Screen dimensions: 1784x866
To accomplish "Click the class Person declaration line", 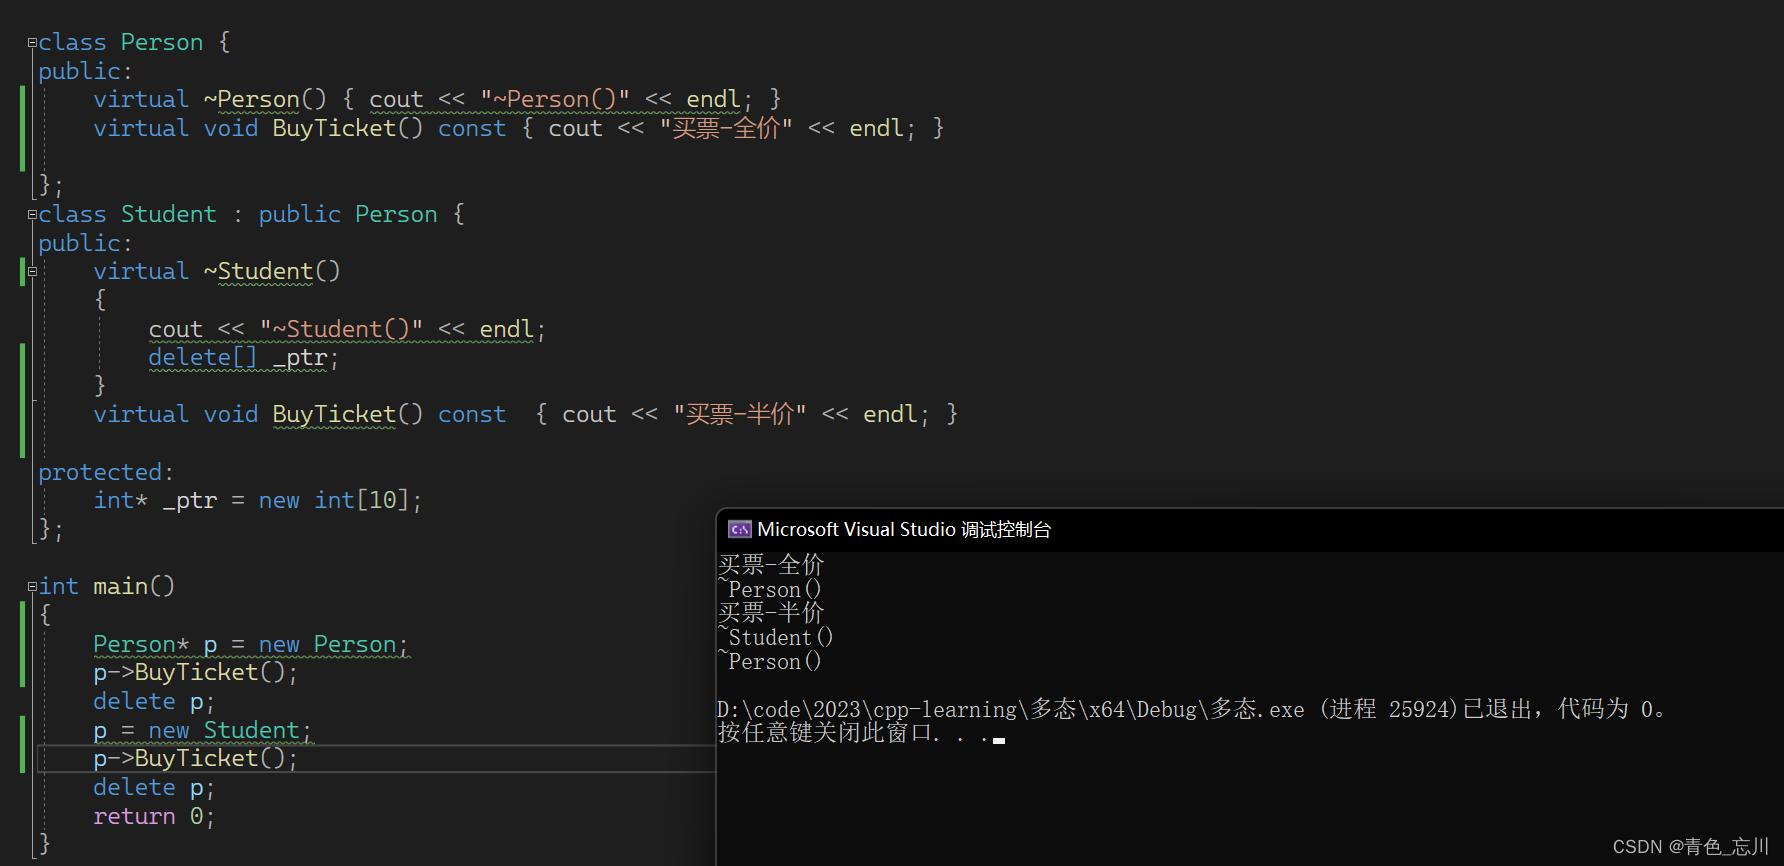I will (x=135, y=43).
